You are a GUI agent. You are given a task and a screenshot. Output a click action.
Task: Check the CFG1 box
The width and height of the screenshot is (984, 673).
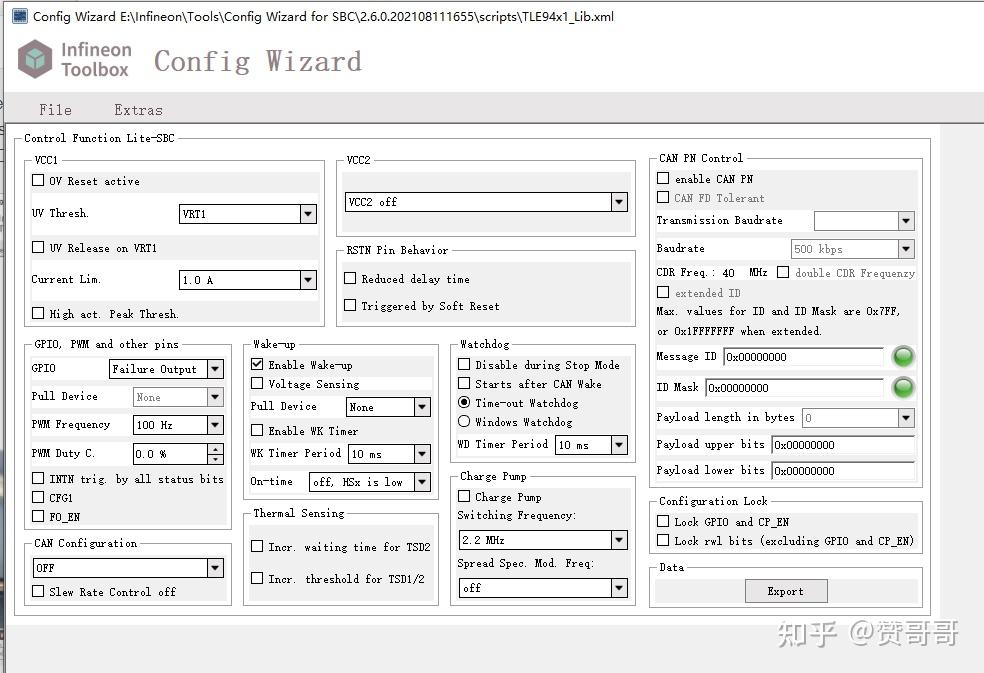pyautogui.click(x=38, y=497)
